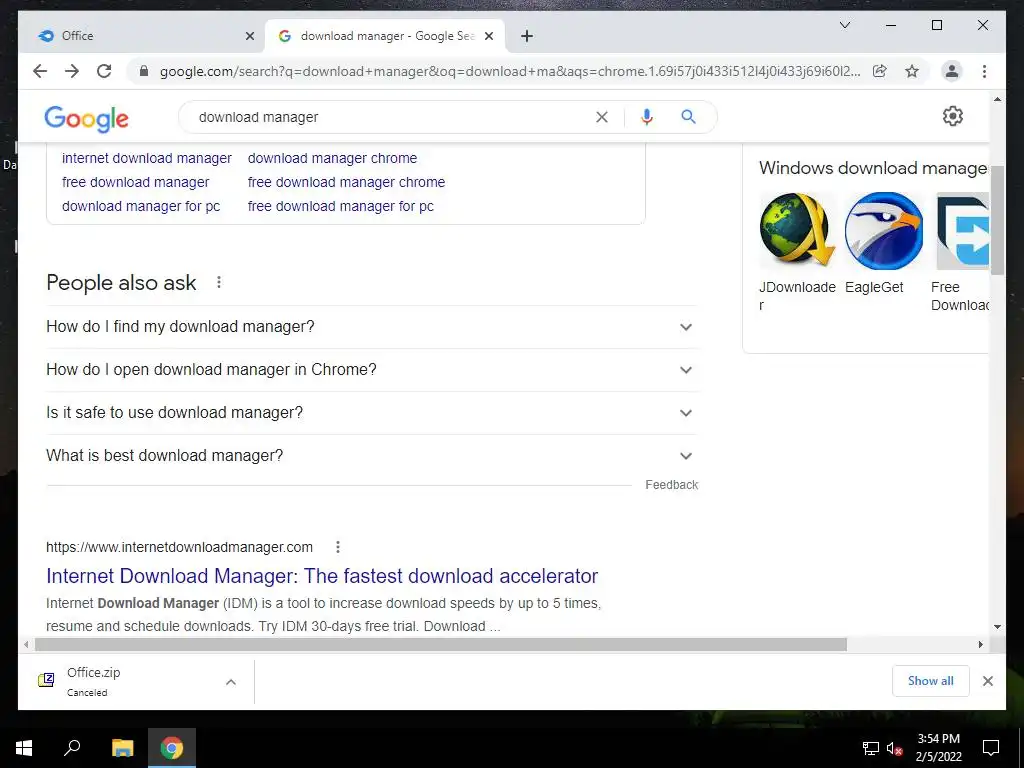
Task: Go forward with the browser forward arrow
Action: [x=72, y=71]
